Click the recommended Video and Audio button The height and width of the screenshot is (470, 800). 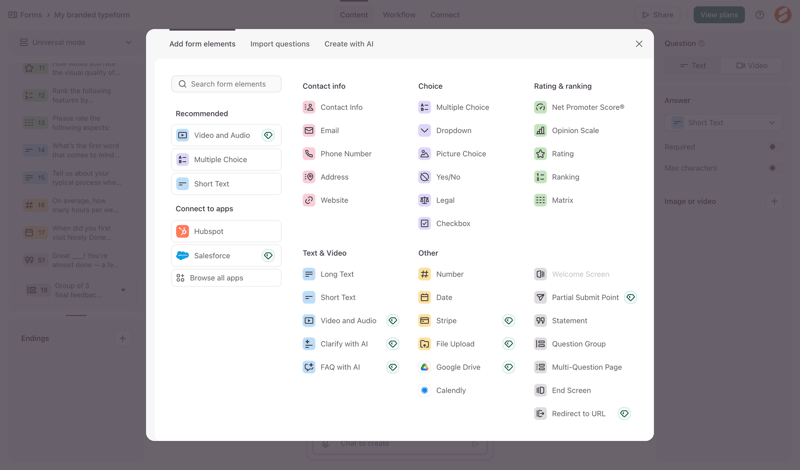point(227,135)
